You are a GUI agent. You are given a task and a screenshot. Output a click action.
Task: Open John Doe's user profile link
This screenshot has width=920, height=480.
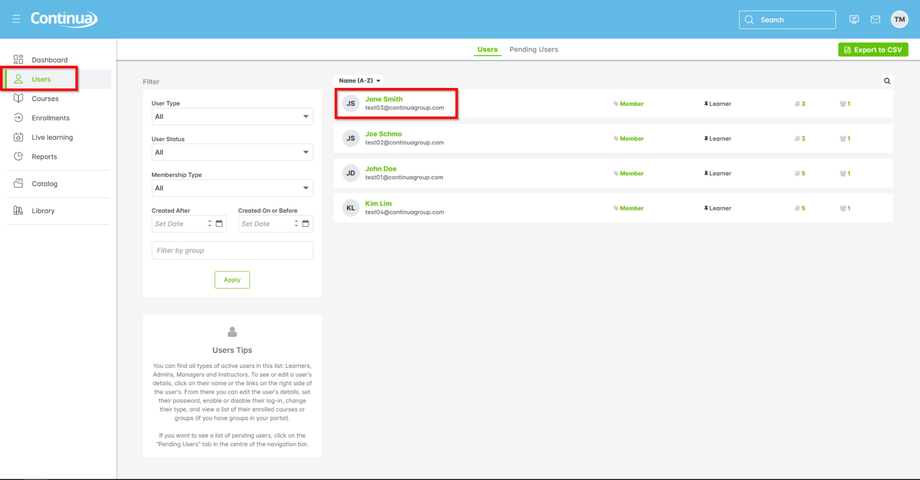click(381, 168)
